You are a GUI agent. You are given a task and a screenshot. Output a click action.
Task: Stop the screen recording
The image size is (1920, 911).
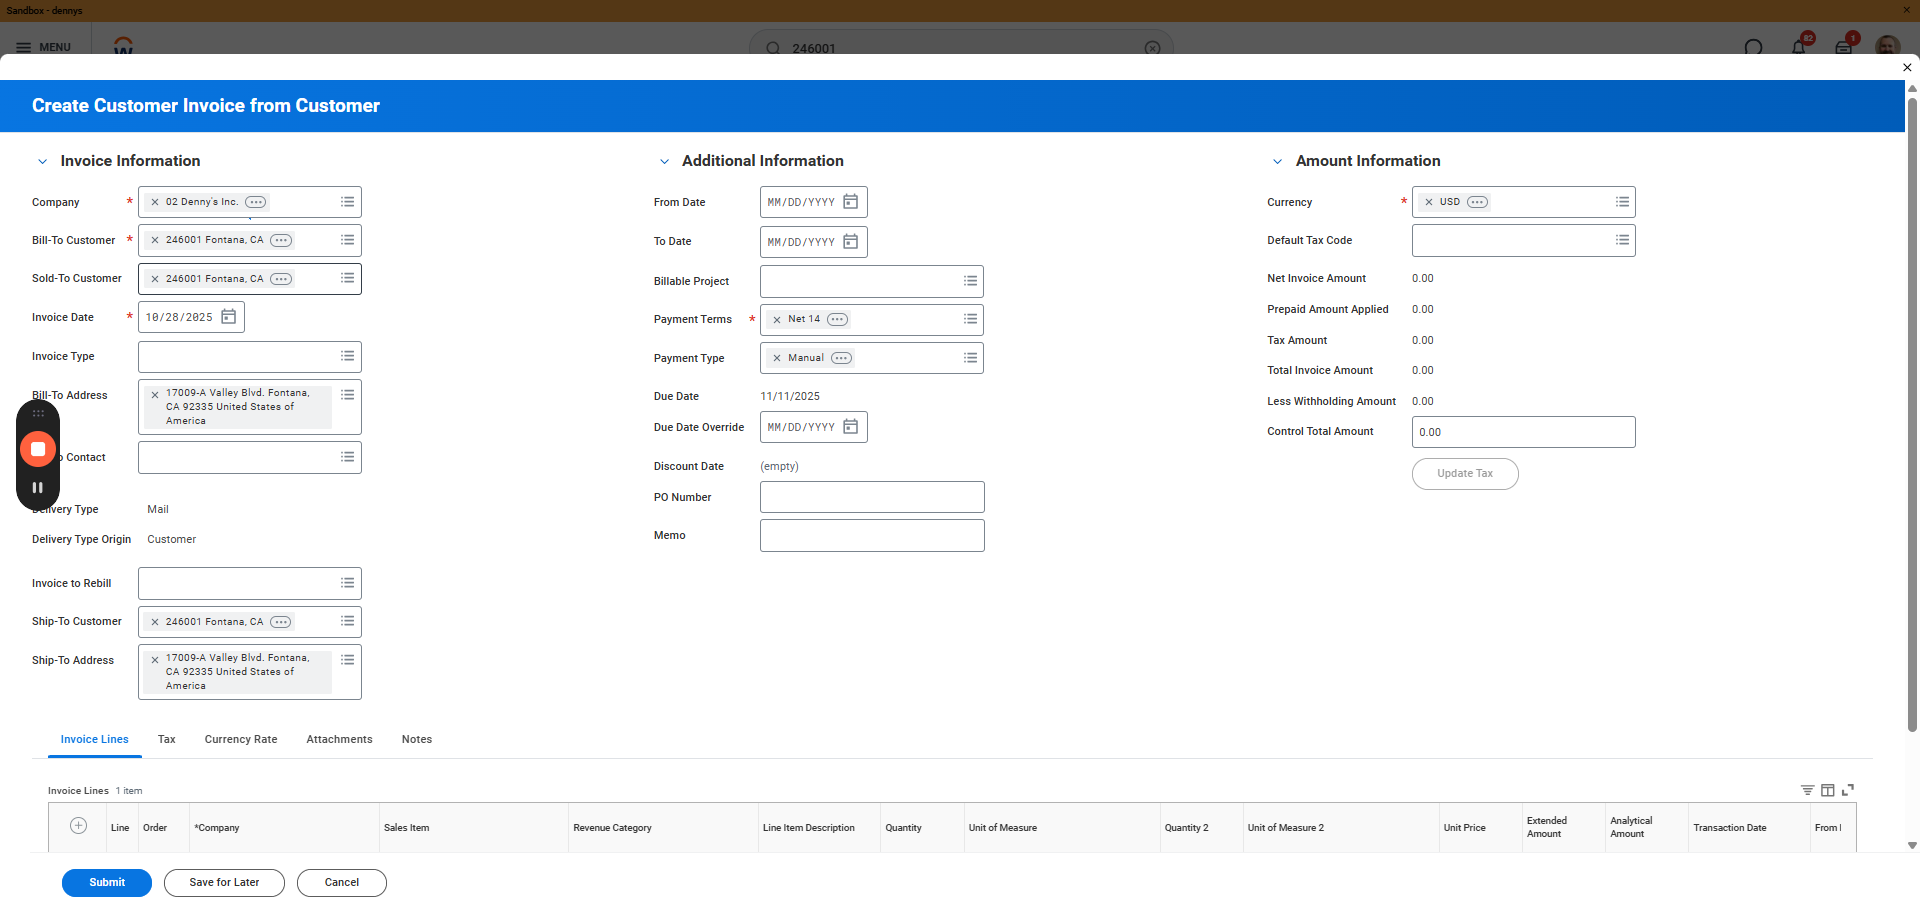[38, 450]
